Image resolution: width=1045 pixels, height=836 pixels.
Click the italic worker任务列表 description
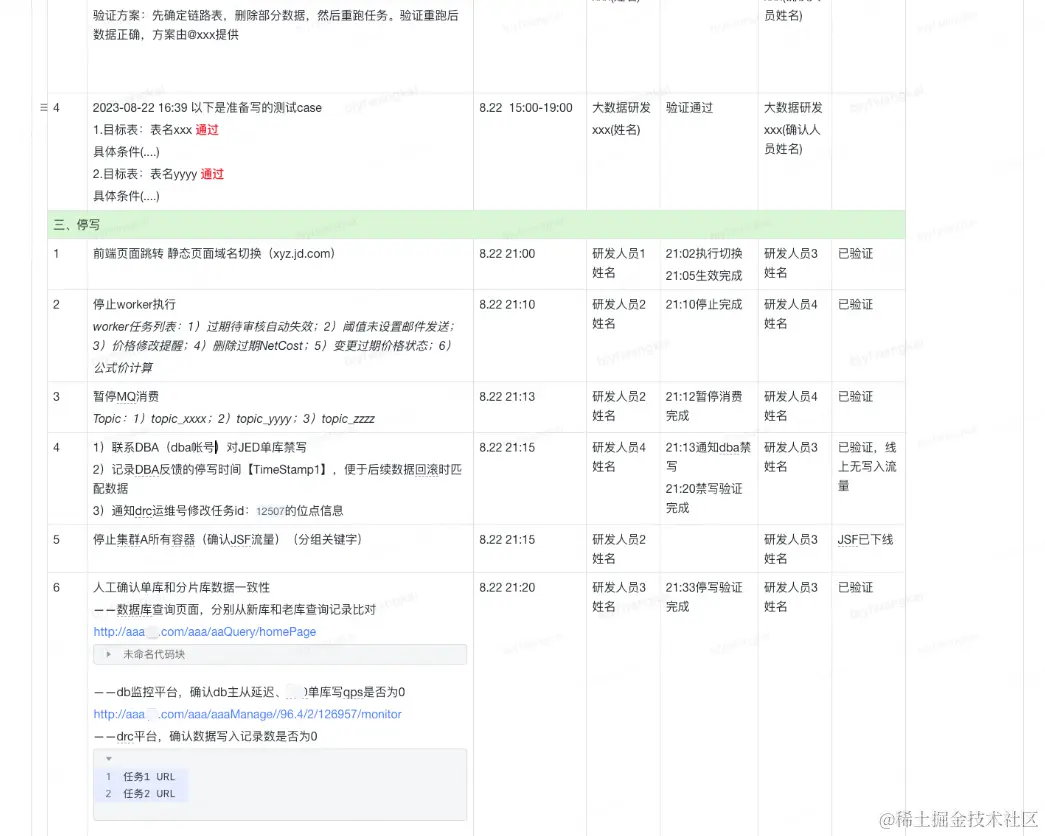coord(274,347)
